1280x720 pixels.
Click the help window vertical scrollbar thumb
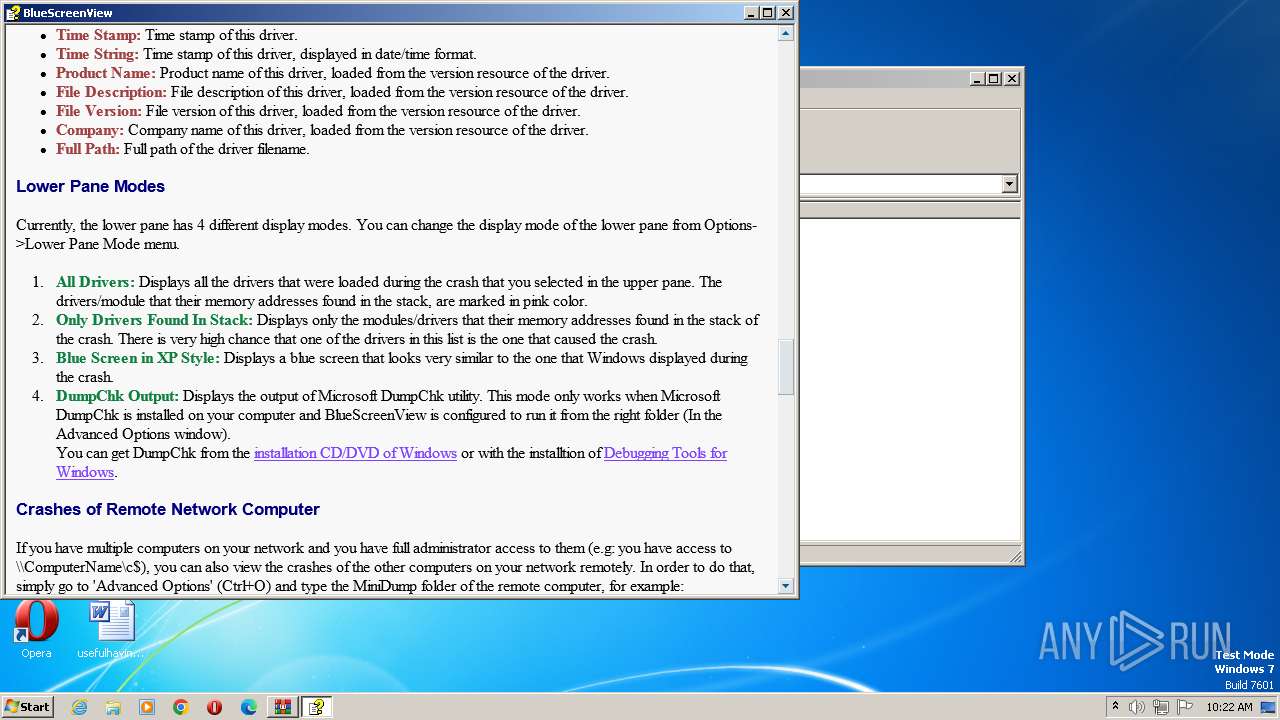[786, 367]
